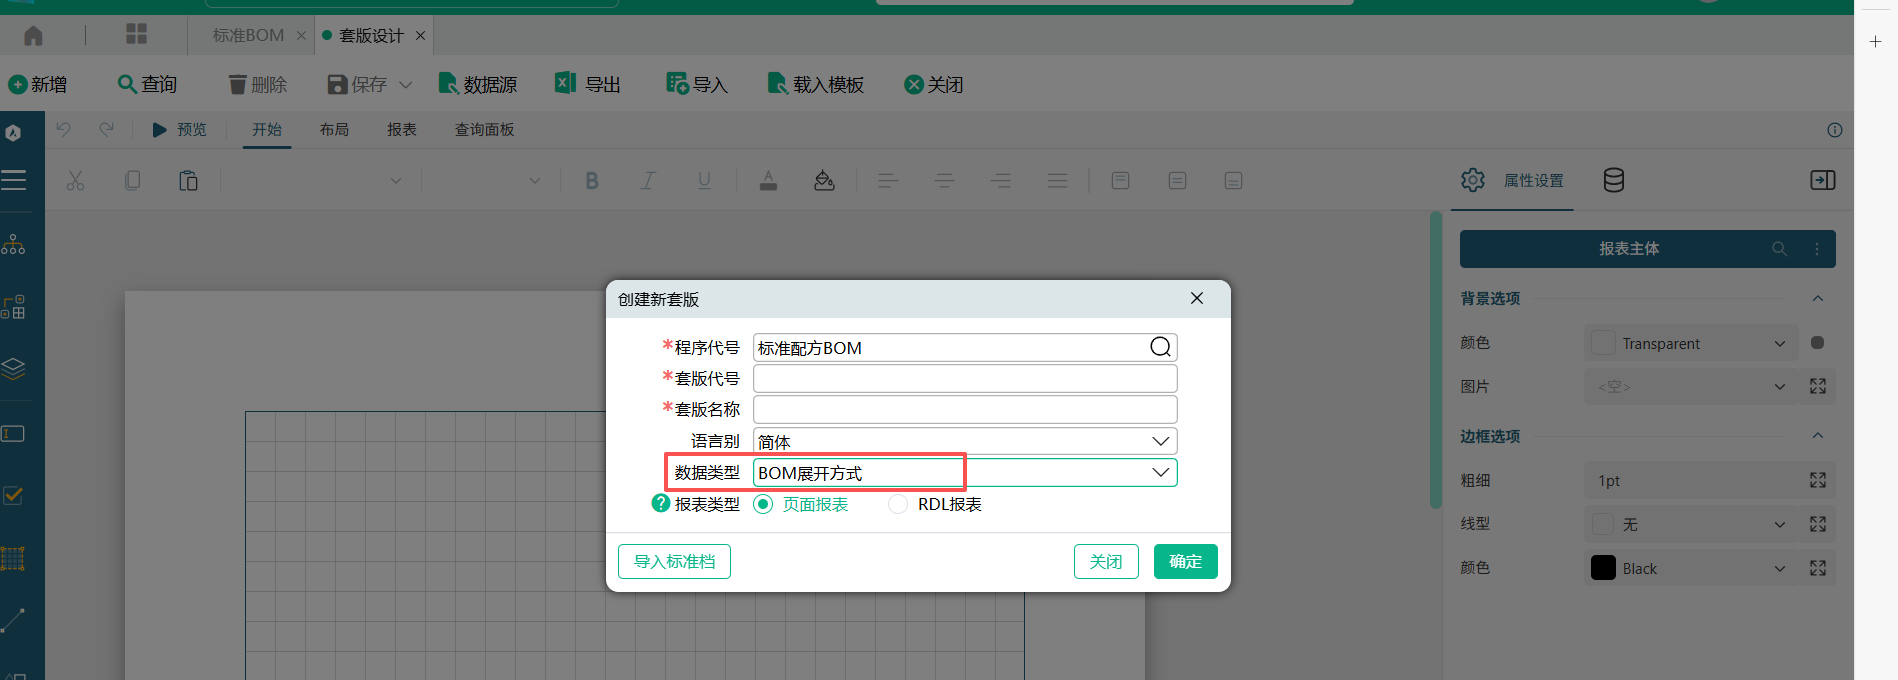Select the 页面报表 radio option
This screenshot has width=1898, height=680.
tap(764, 504)
